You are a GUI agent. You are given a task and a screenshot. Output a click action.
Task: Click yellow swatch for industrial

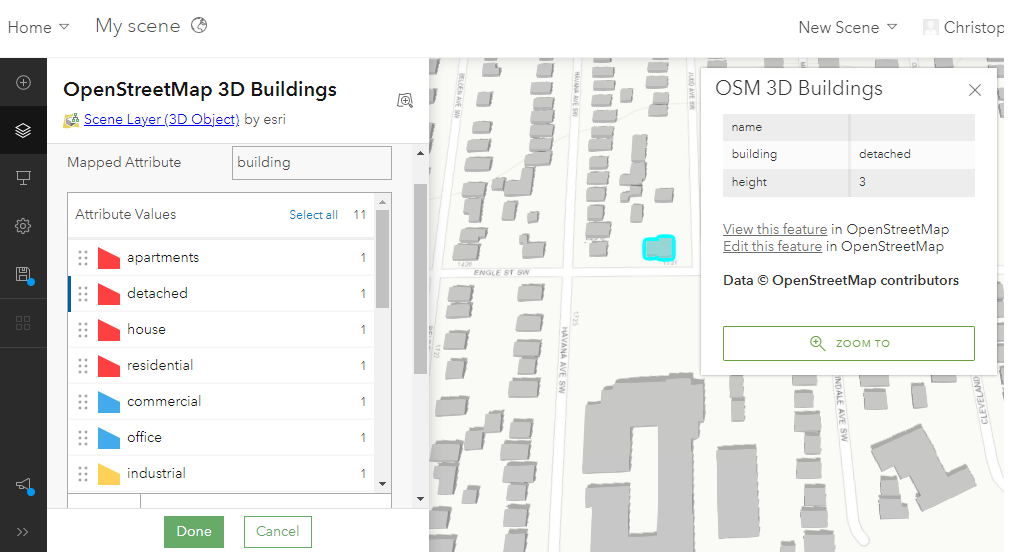click(x=109, y=474)
